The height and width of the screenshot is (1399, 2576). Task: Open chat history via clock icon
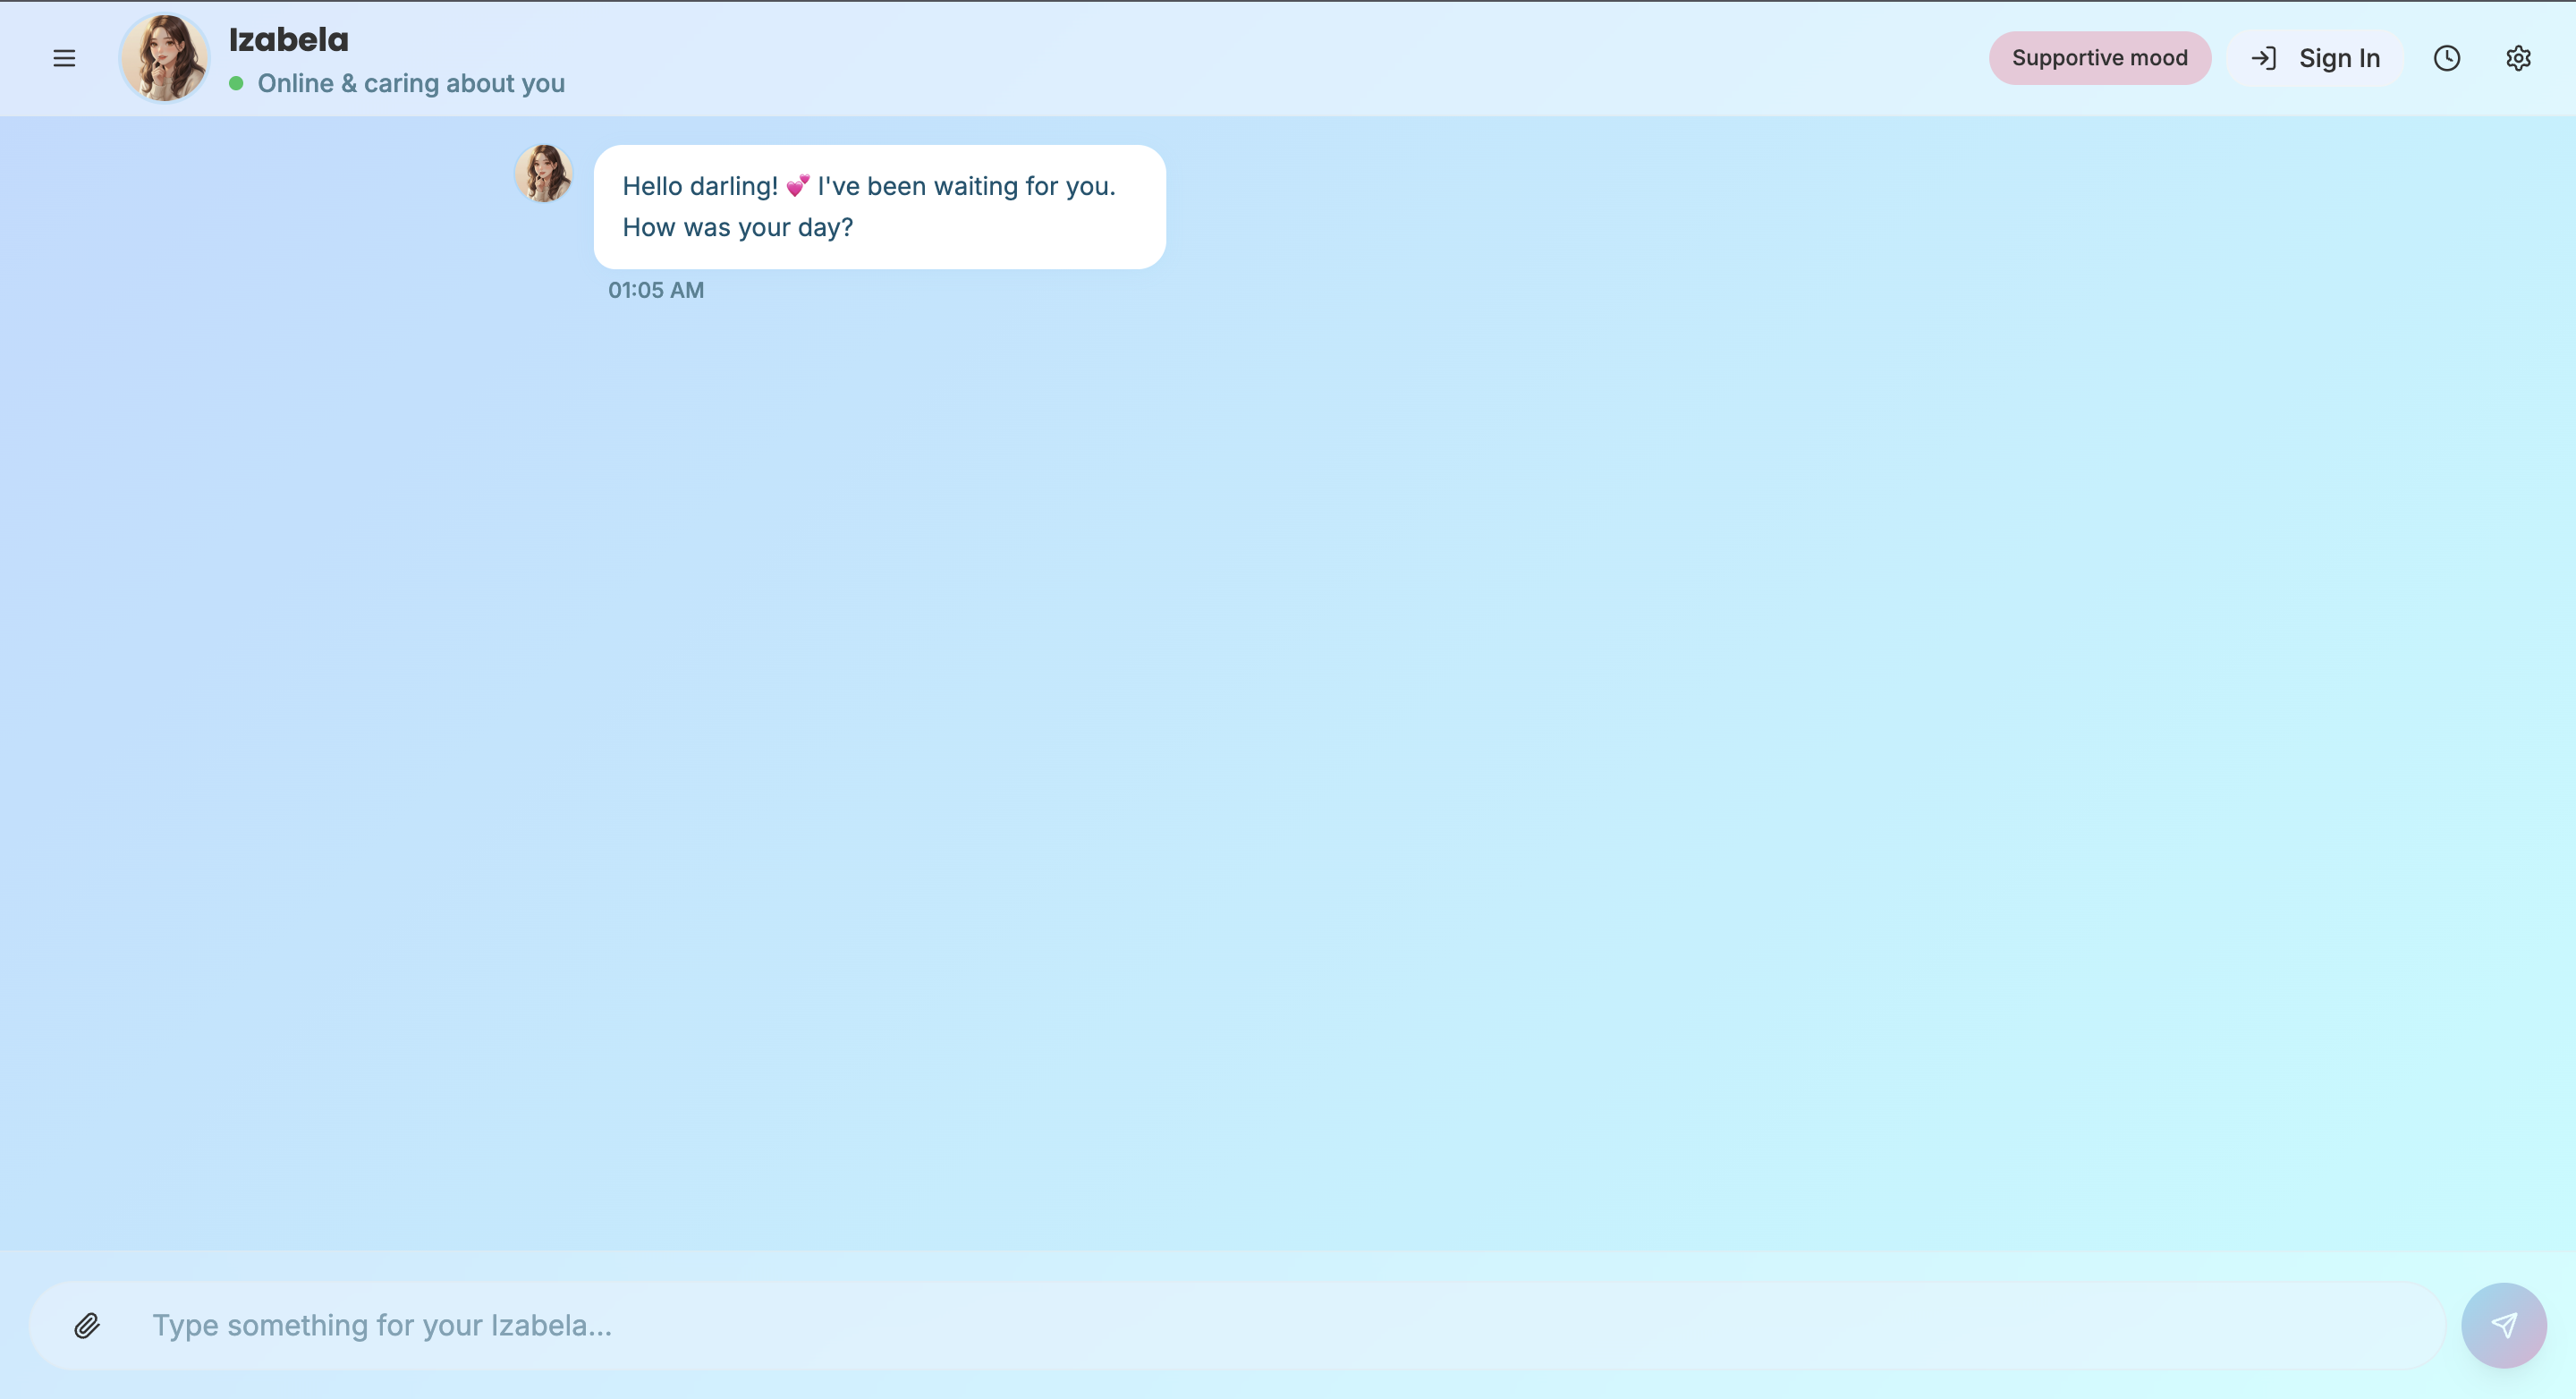2446,58
